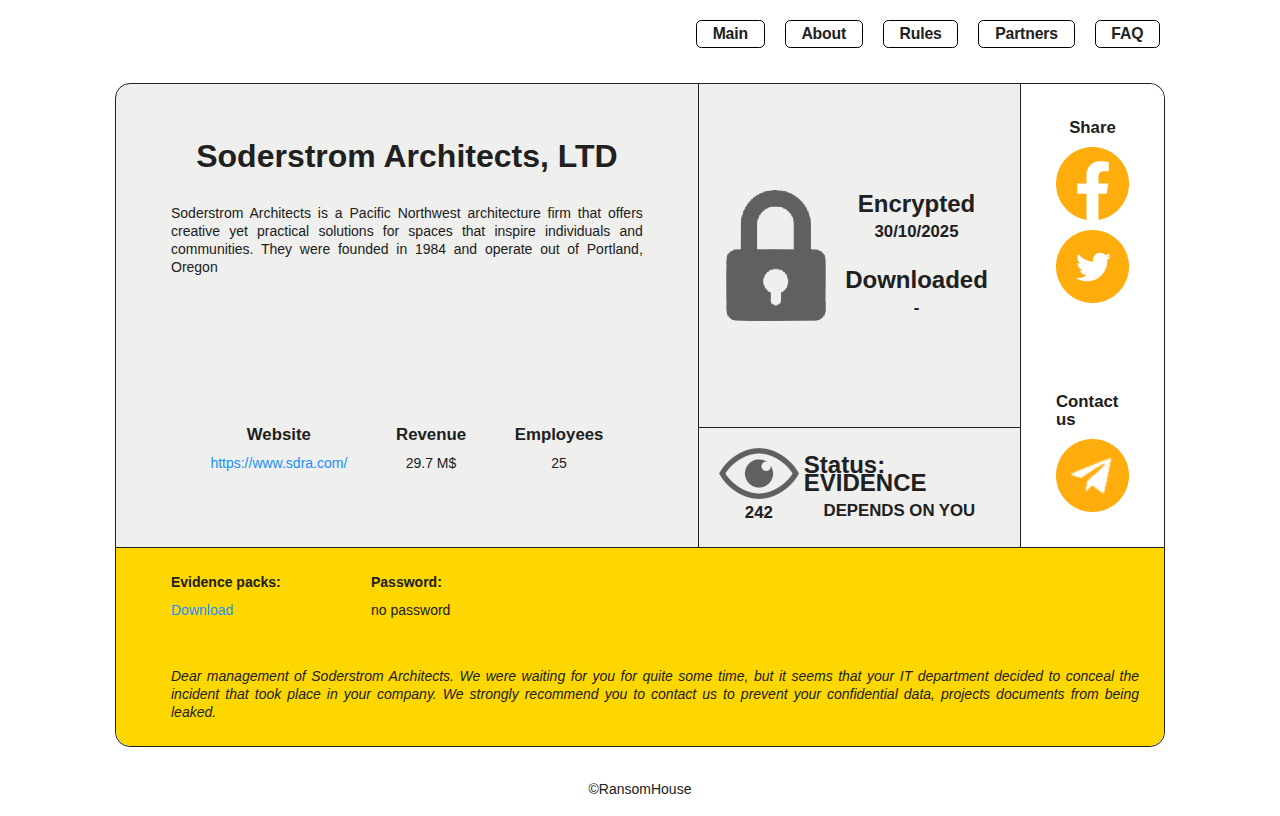Click the Twitter share icon
Image resolution: width=1280 pixels, height=816 pixels.
click(1092, 267)
